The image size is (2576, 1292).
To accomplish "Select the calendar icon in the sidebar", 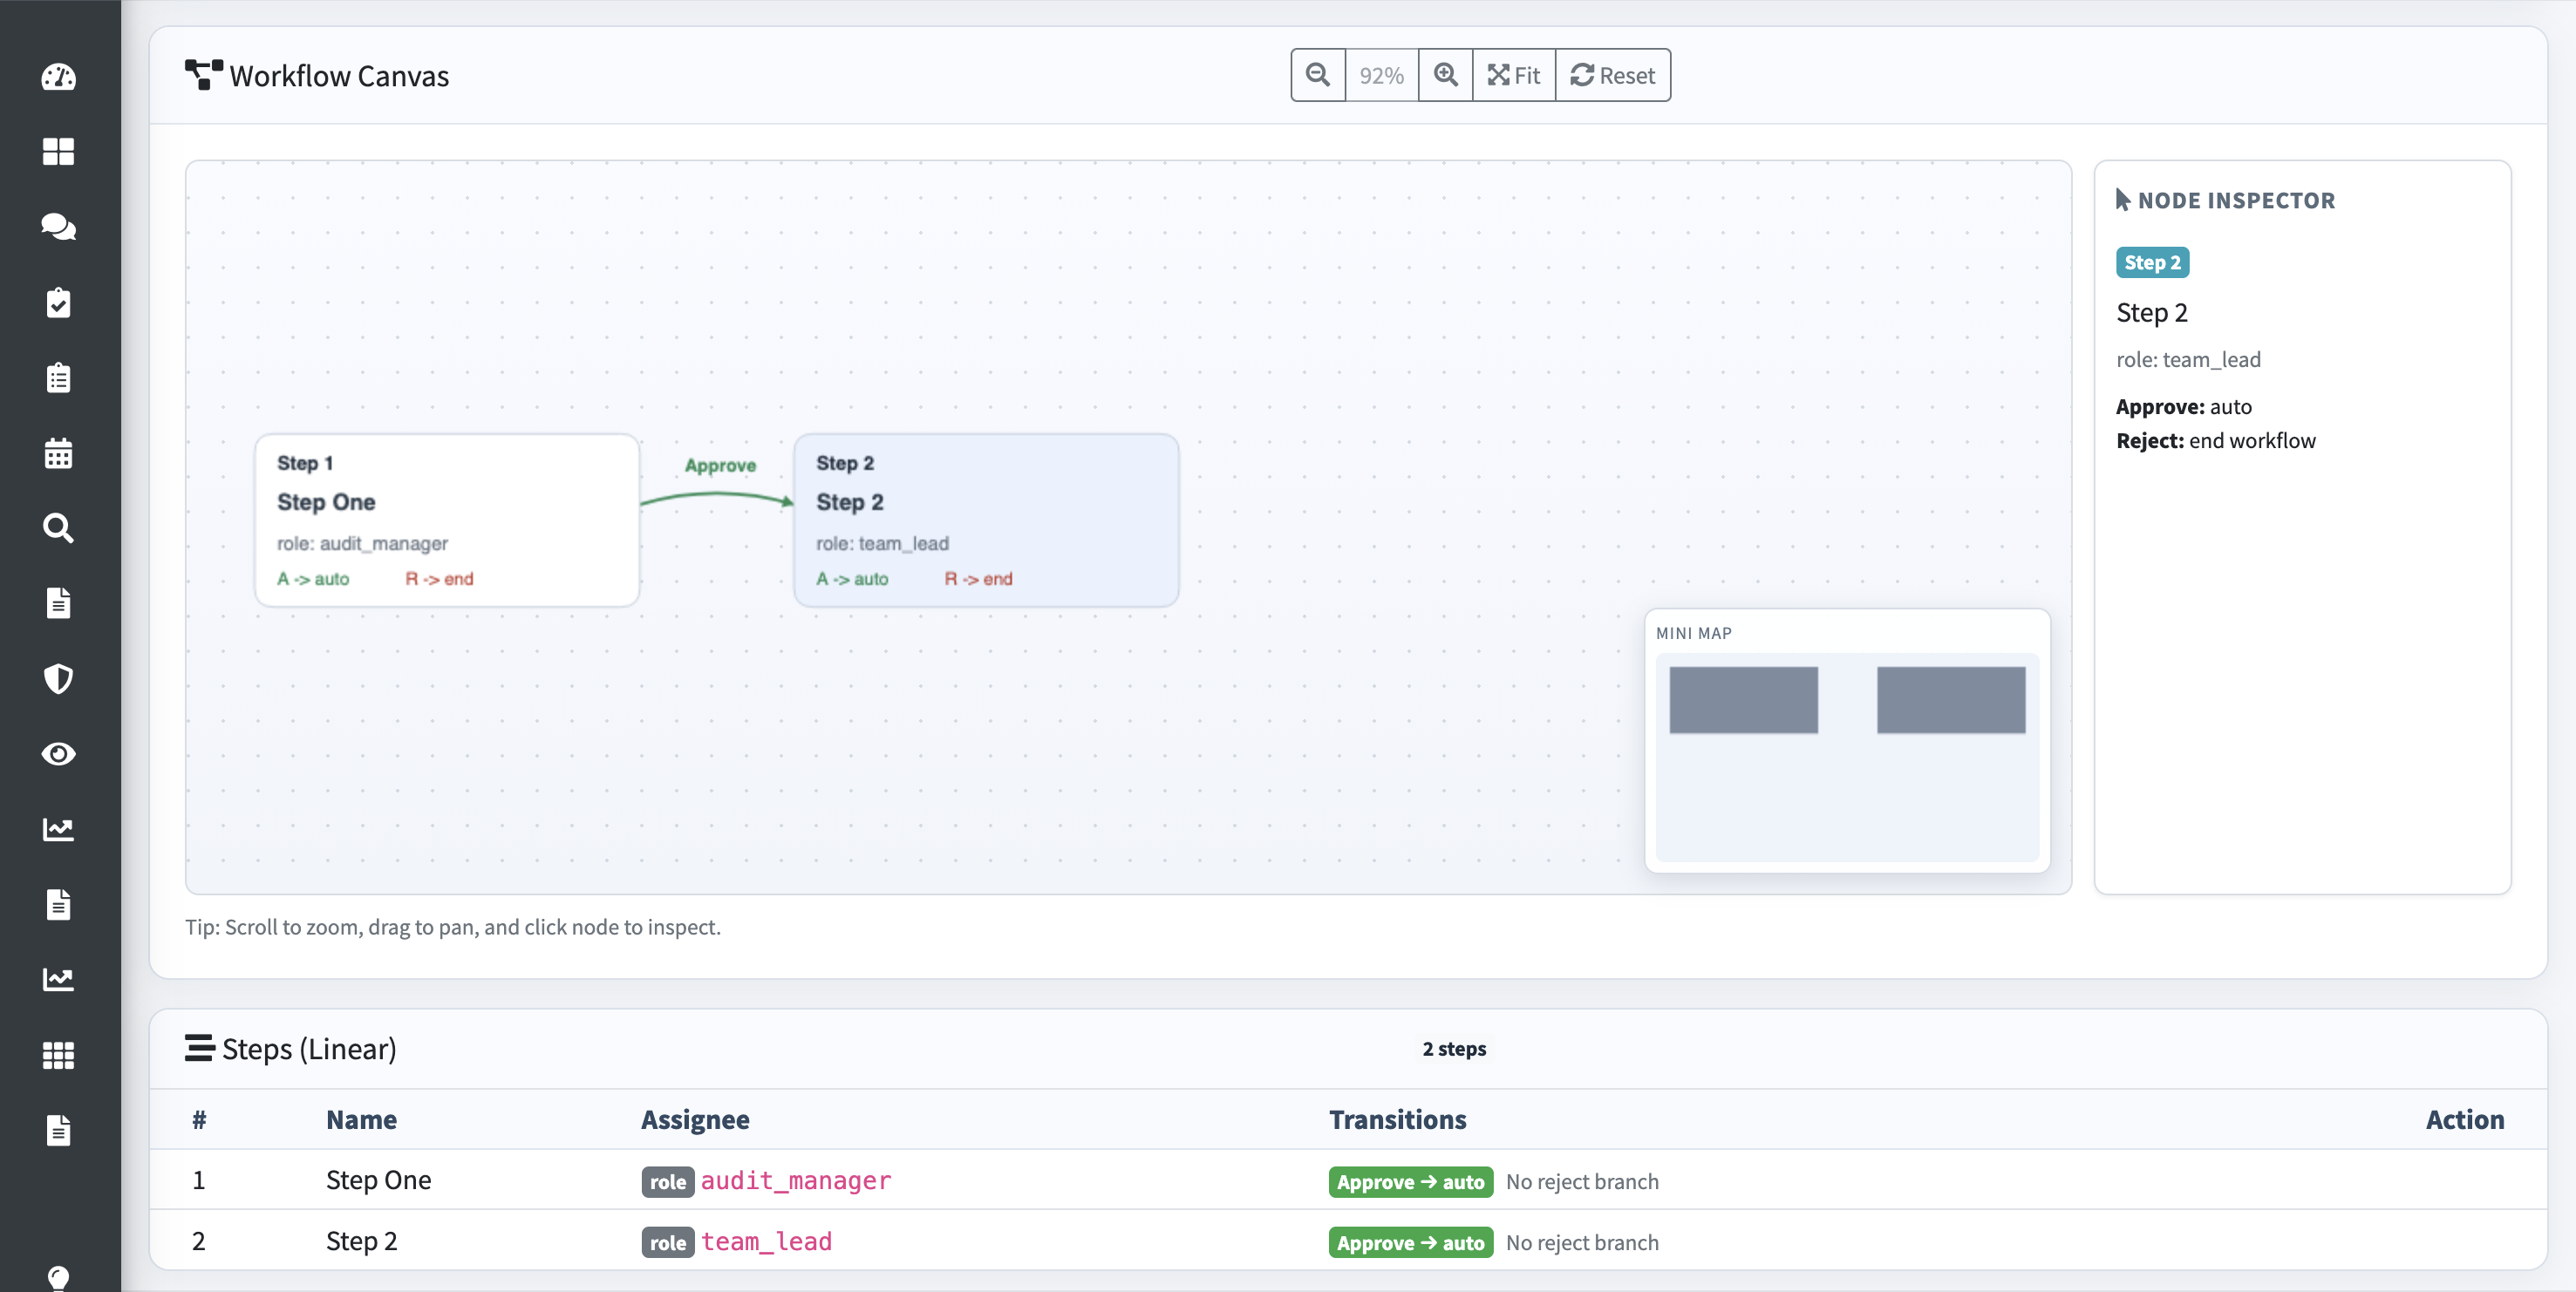I will click(x=59, y=453).
